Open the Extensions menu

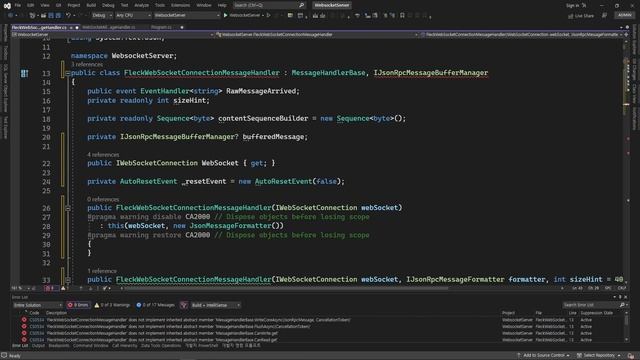[180, 5]
